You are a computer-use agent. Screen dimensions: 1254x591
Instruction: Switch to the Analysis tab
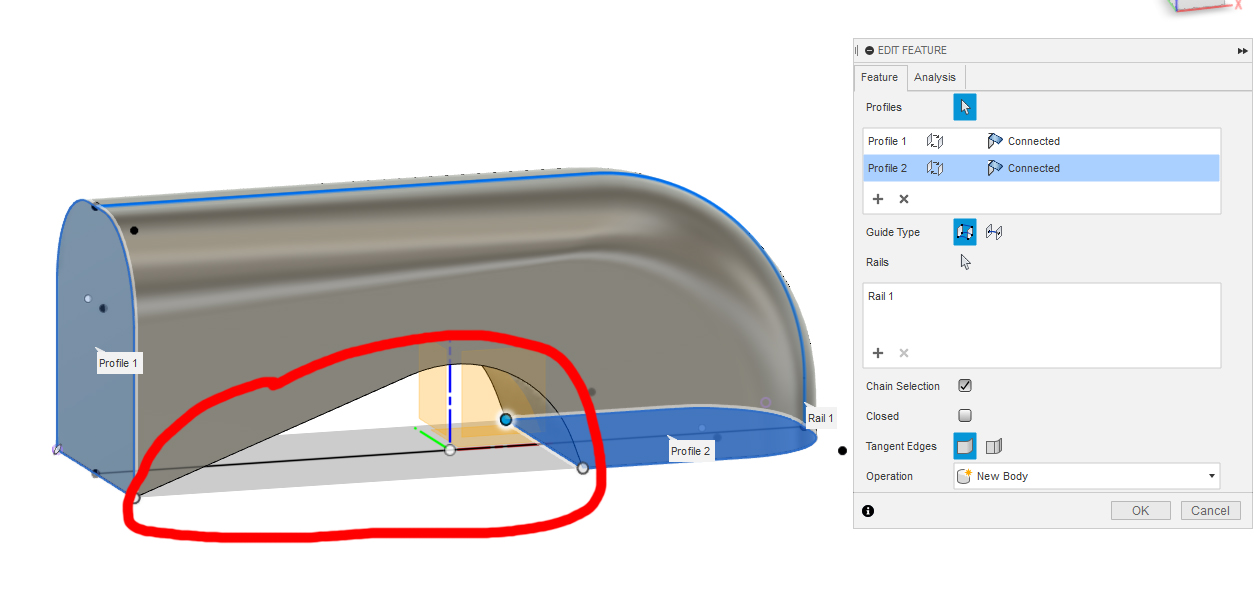point(934,77)
